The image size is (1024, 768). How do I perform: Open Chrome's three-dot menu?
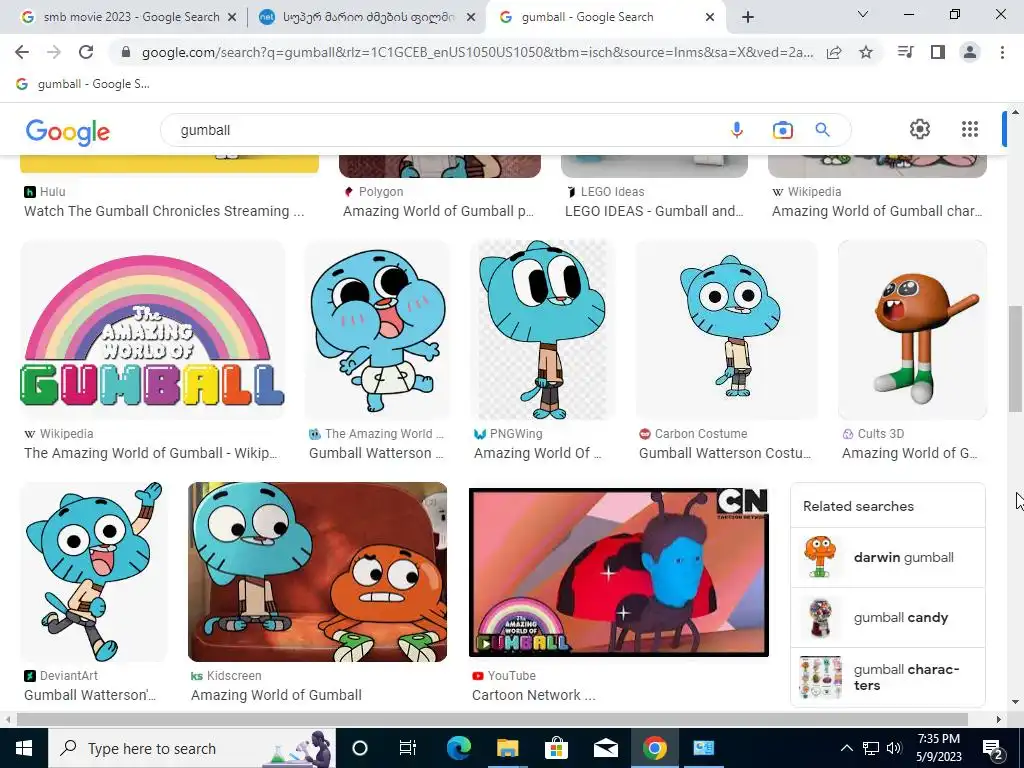coord(1002,52)
